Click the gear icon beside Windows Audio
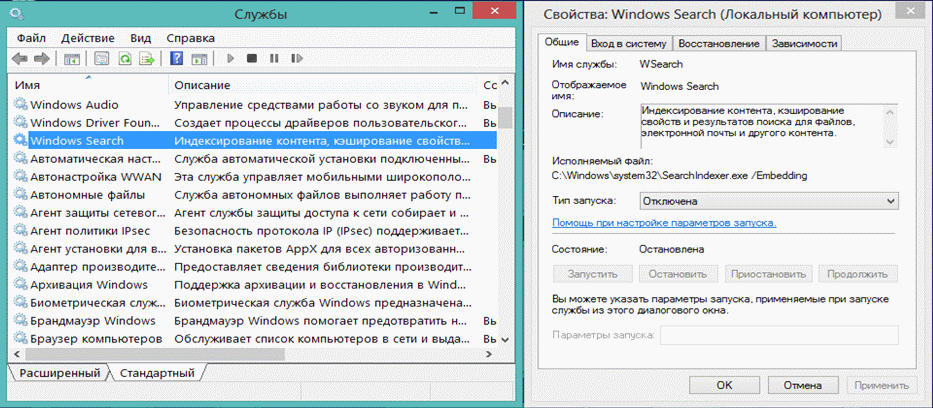The width and height of the screenshot is (933, 408). pos(21,105)
